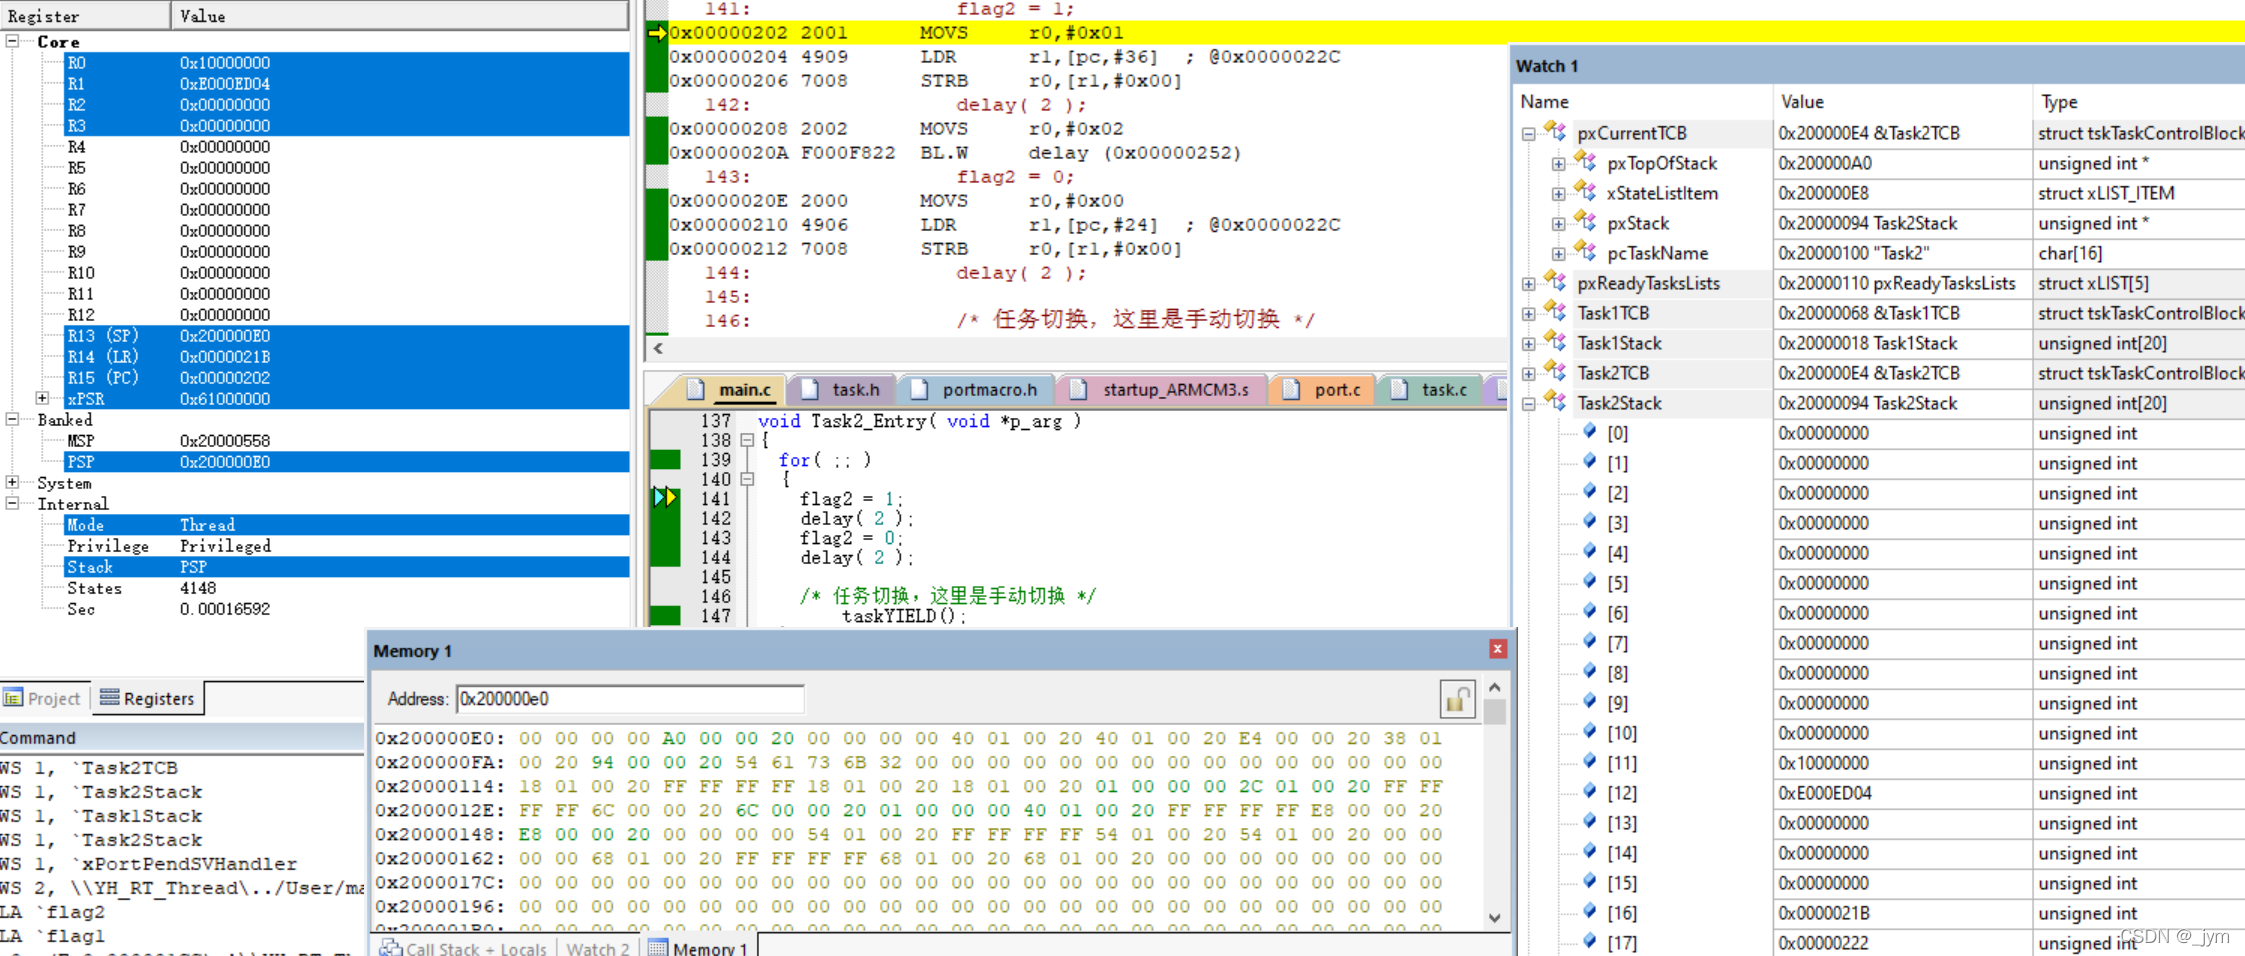
Task: Switch to the Project panel tab
Action: pyautogui.click(x=43, y=698)
